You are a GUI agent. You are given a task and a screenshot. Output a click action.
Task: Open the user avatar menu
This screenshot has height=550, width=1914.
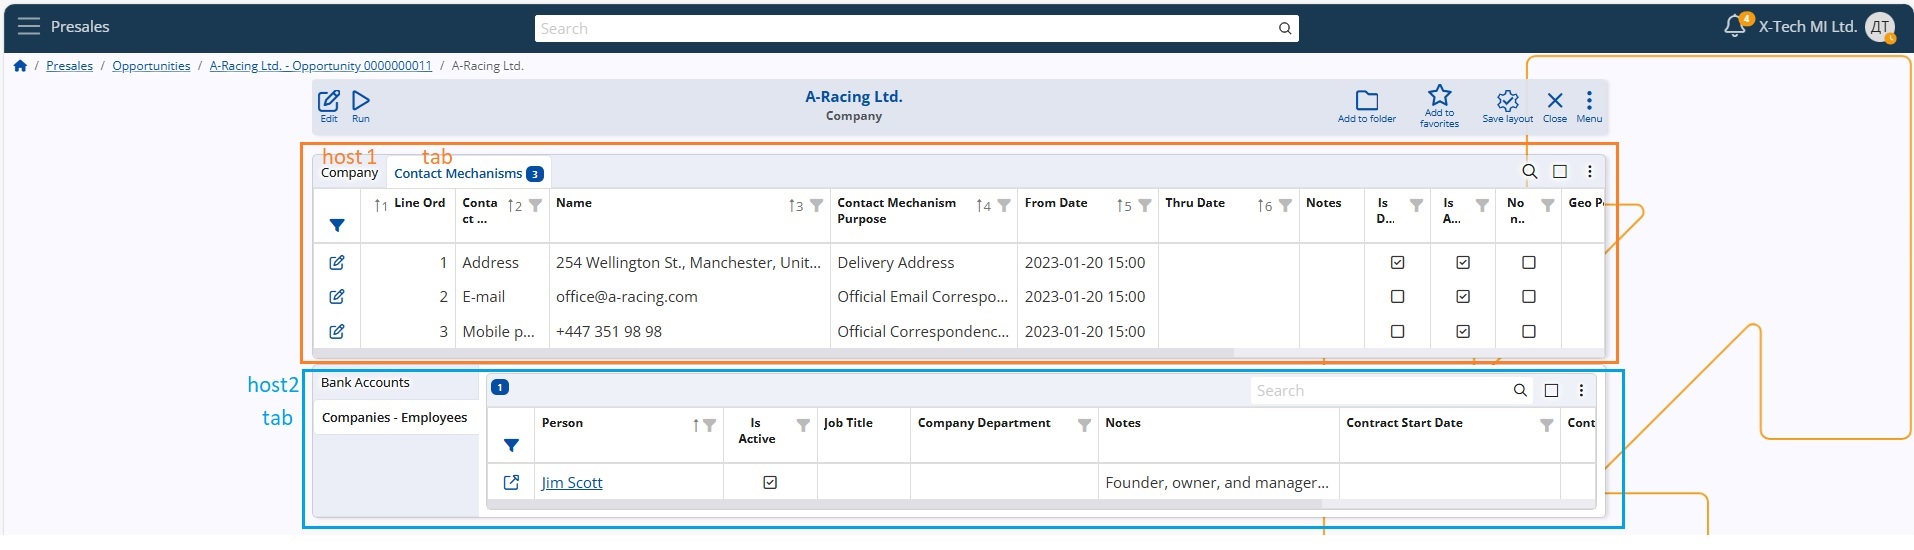(x=1880, y=27)
